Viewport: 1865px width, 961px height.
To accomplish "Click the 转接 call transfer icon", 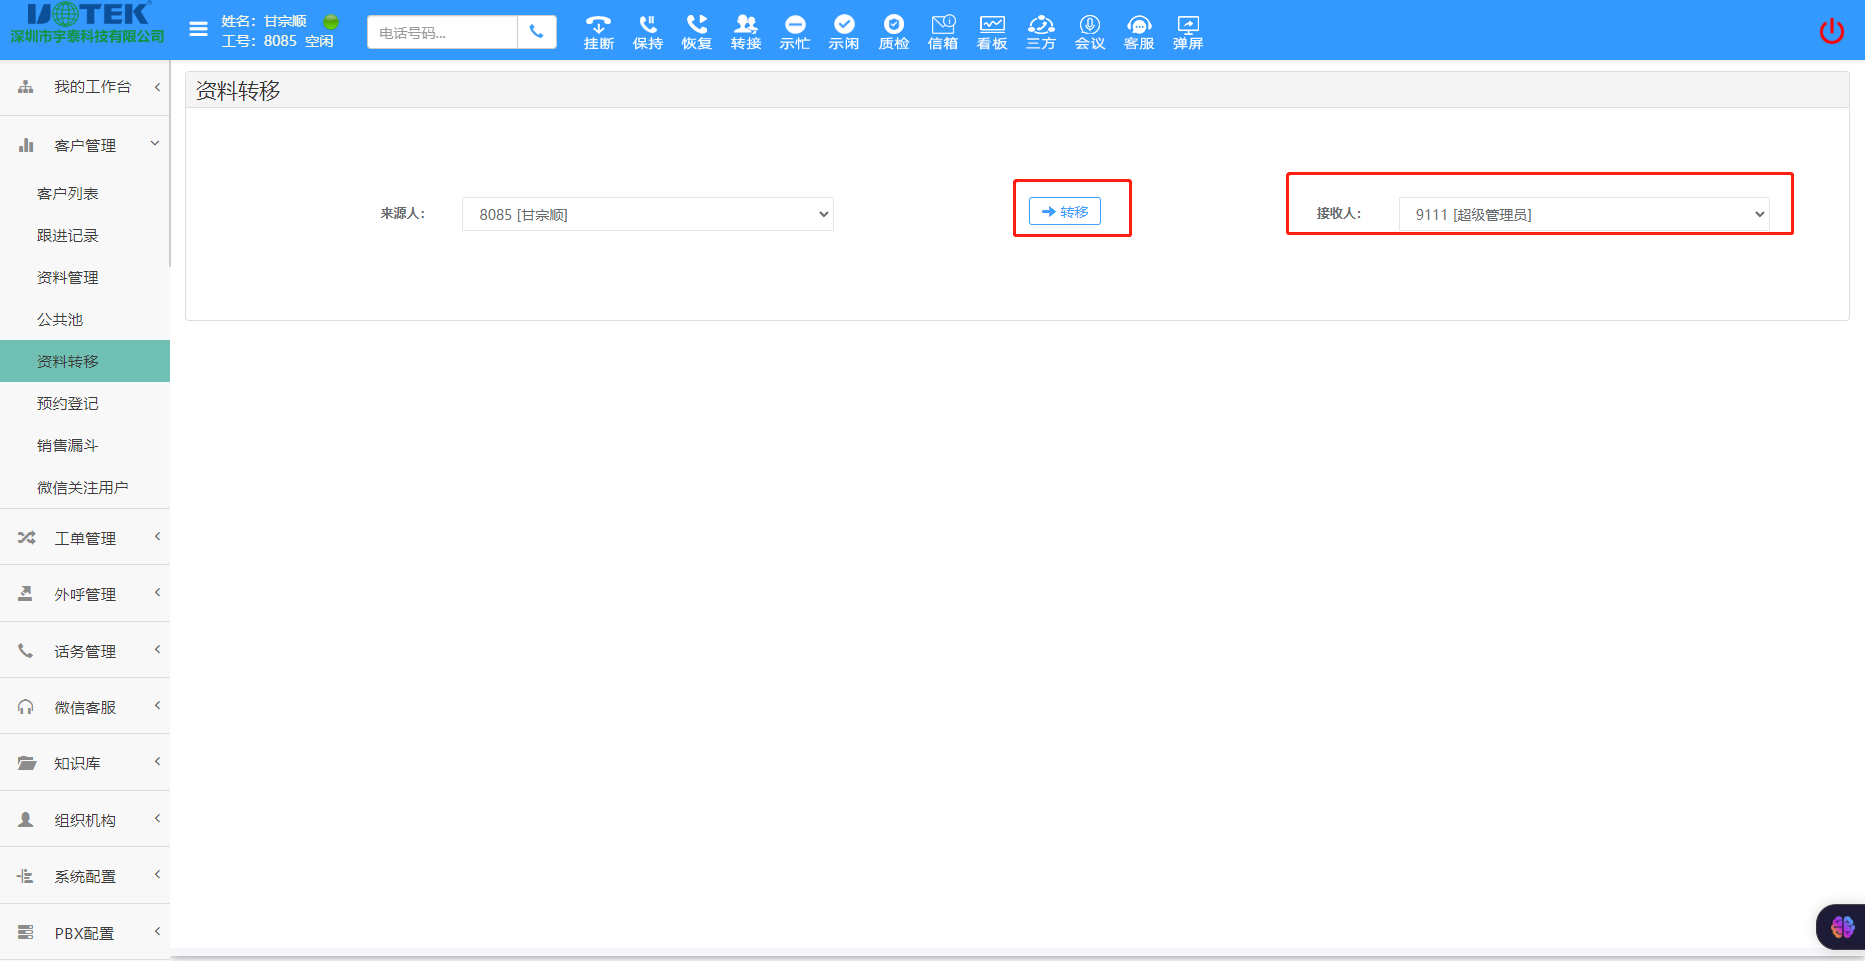I will [x=745, y=31].
